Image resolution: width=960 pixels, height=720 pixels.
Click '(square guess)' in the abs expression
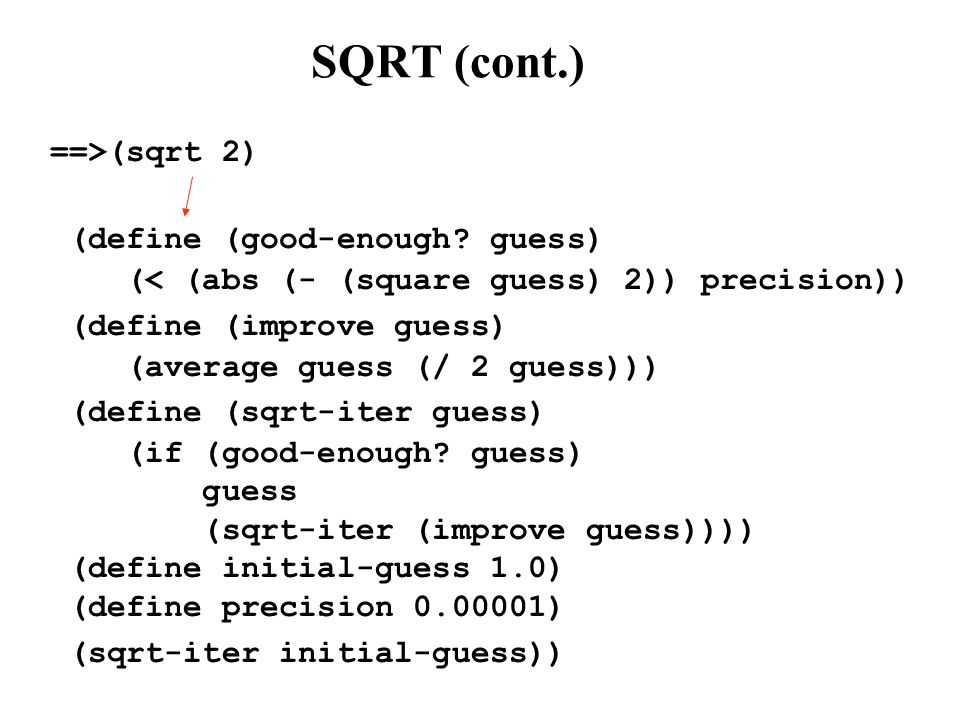(x=470, y=281)
